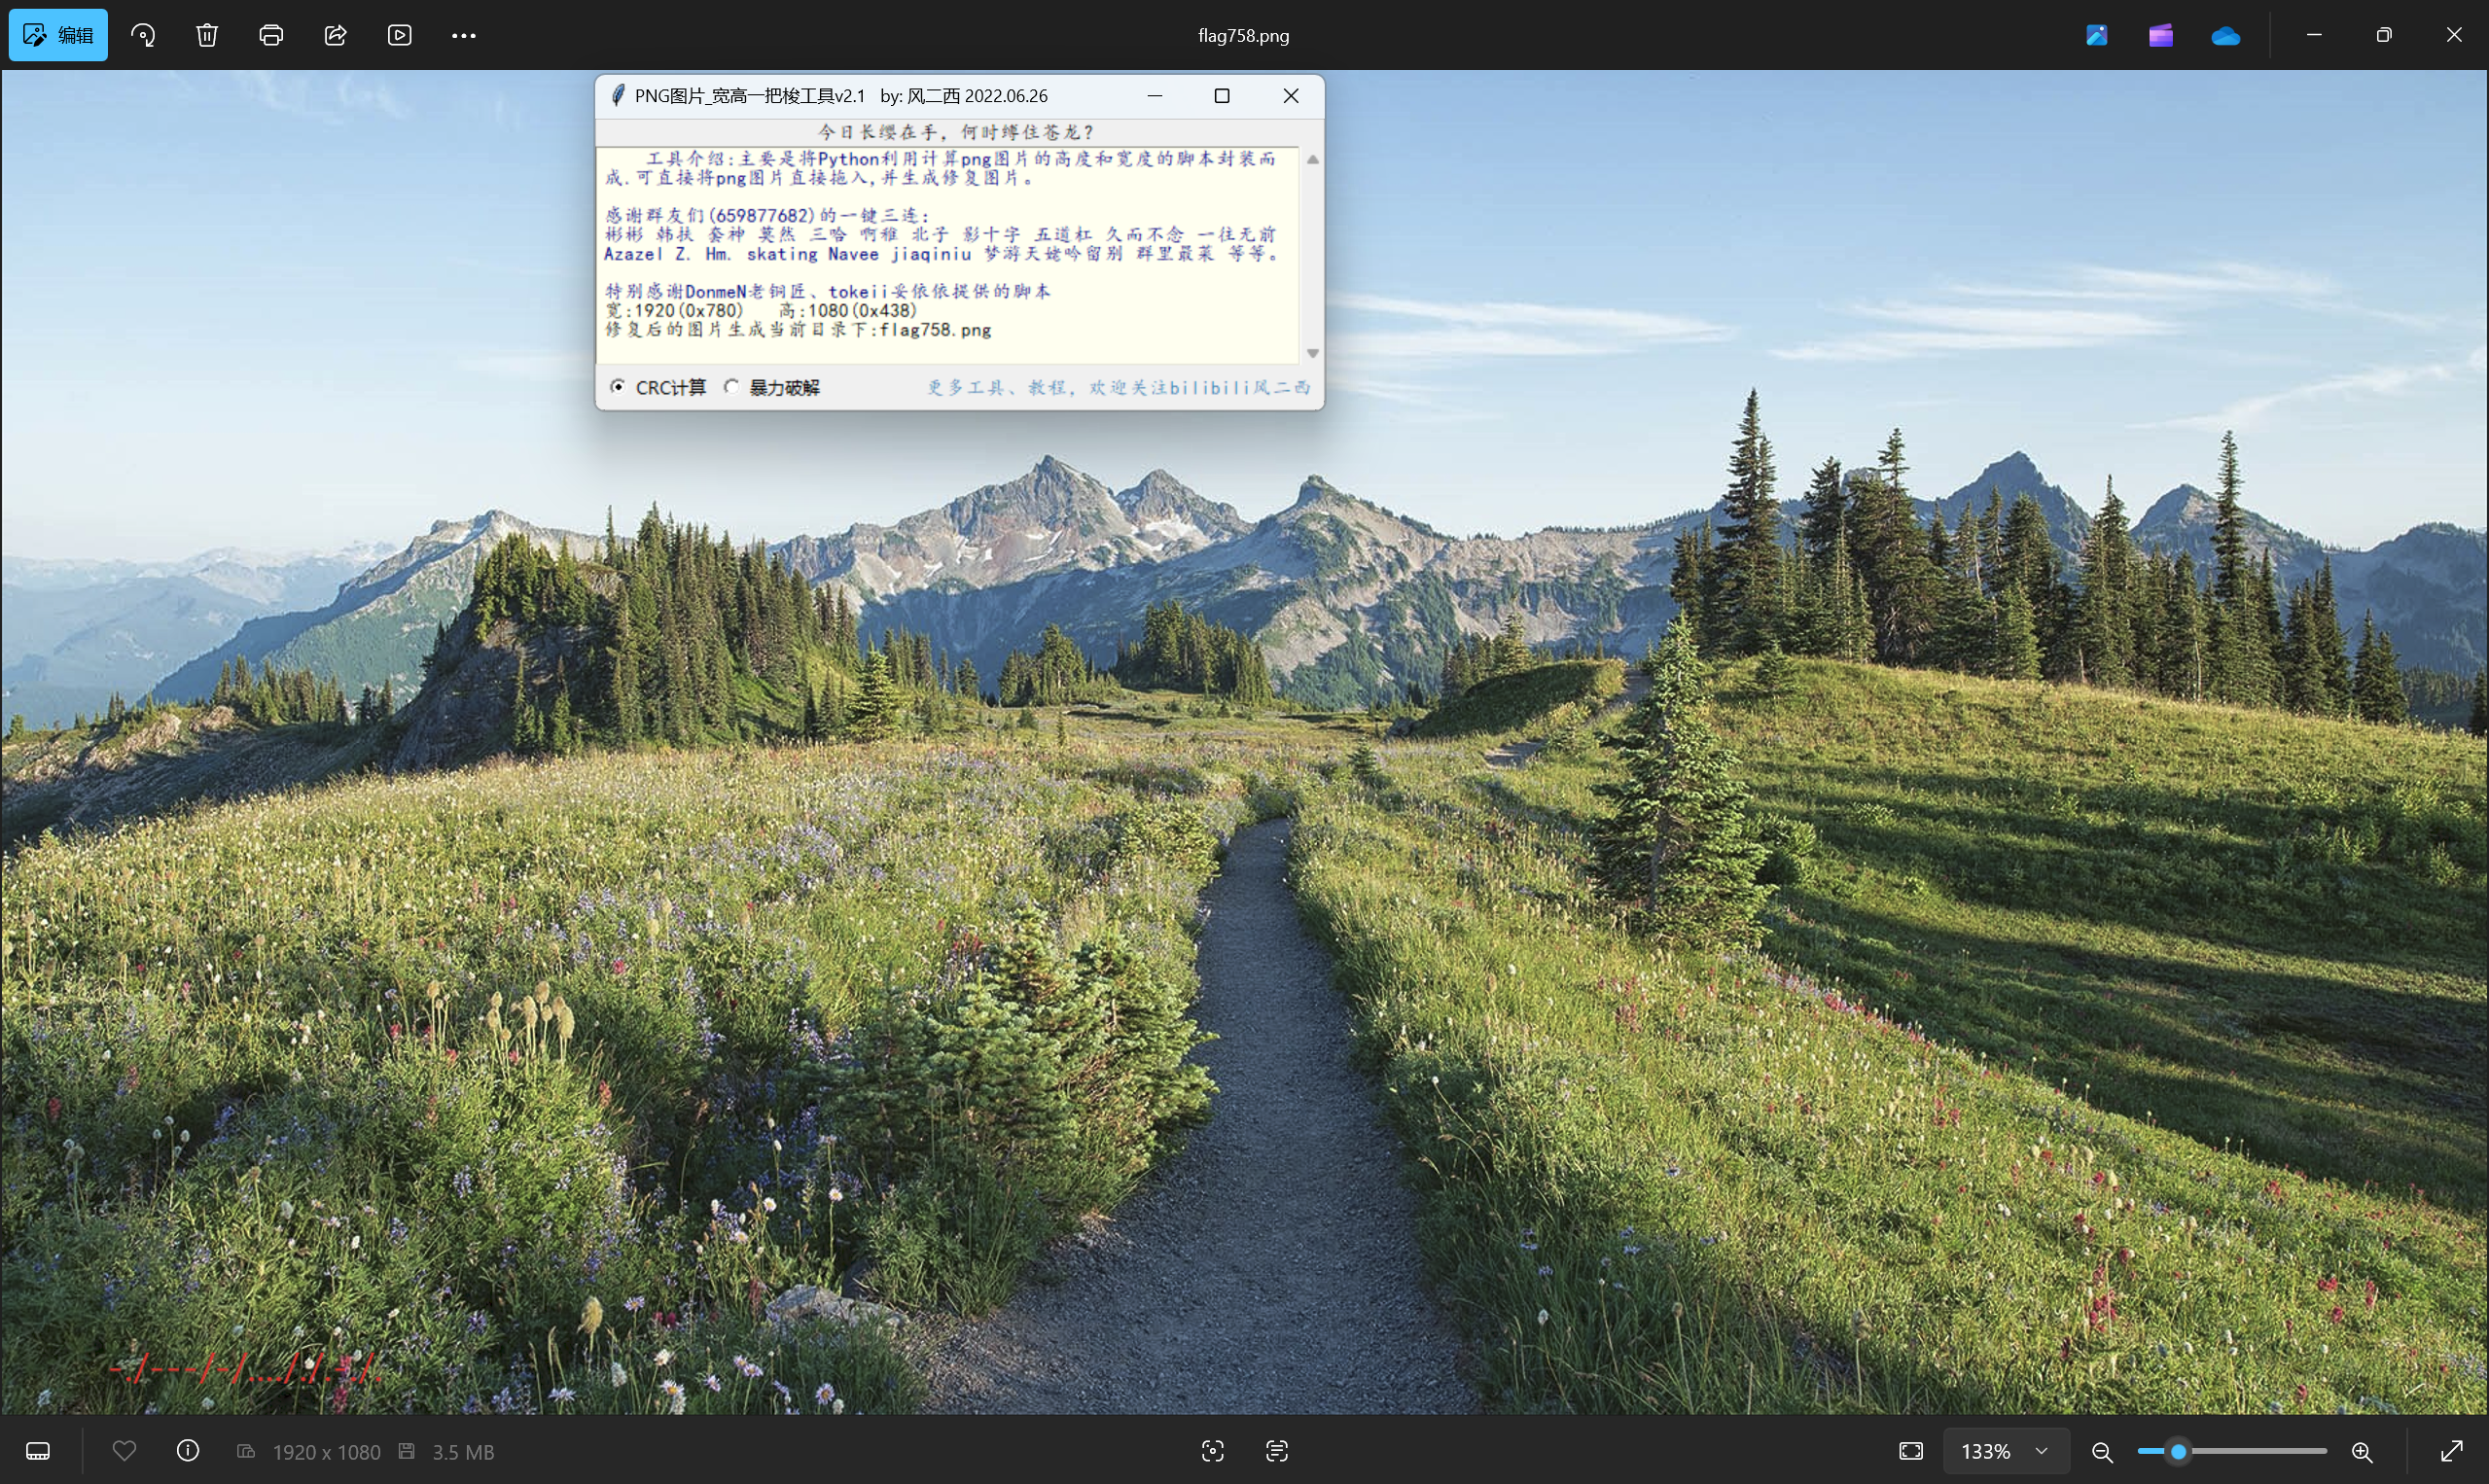Mark image as favorite with heart icon
2489x1484 pixels.
[124, 1450]
